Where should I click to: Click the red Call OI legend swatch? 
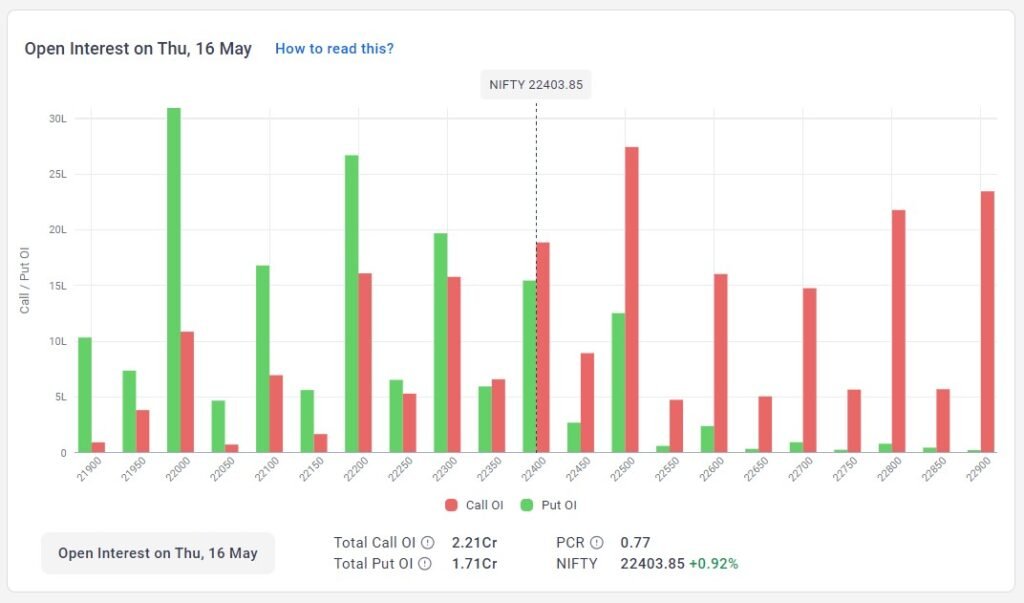(451, 505)
